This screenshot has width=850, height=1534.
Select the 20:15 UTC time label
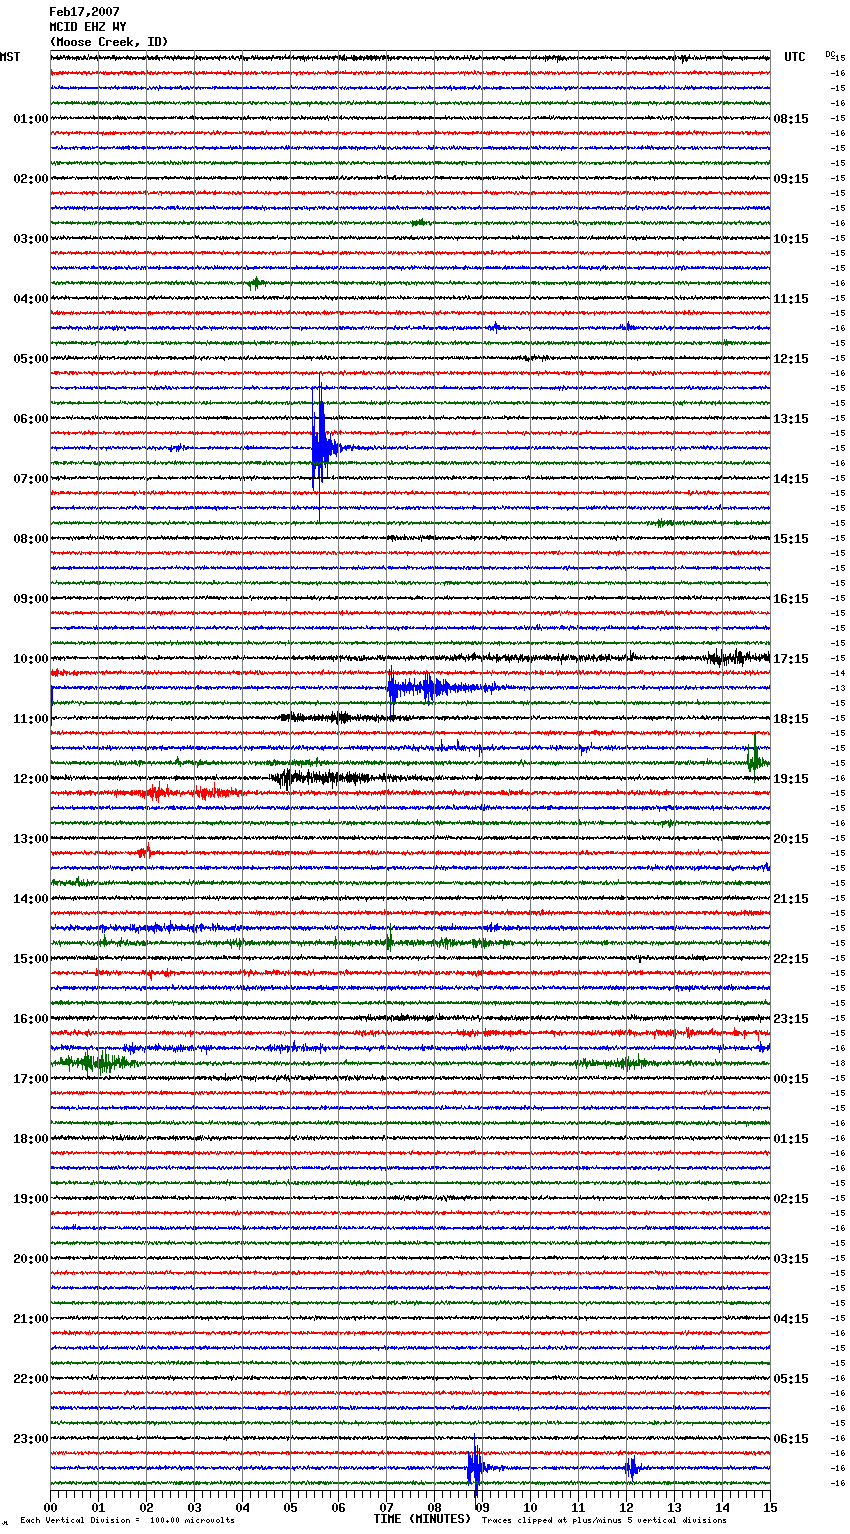tap(791, 839)
